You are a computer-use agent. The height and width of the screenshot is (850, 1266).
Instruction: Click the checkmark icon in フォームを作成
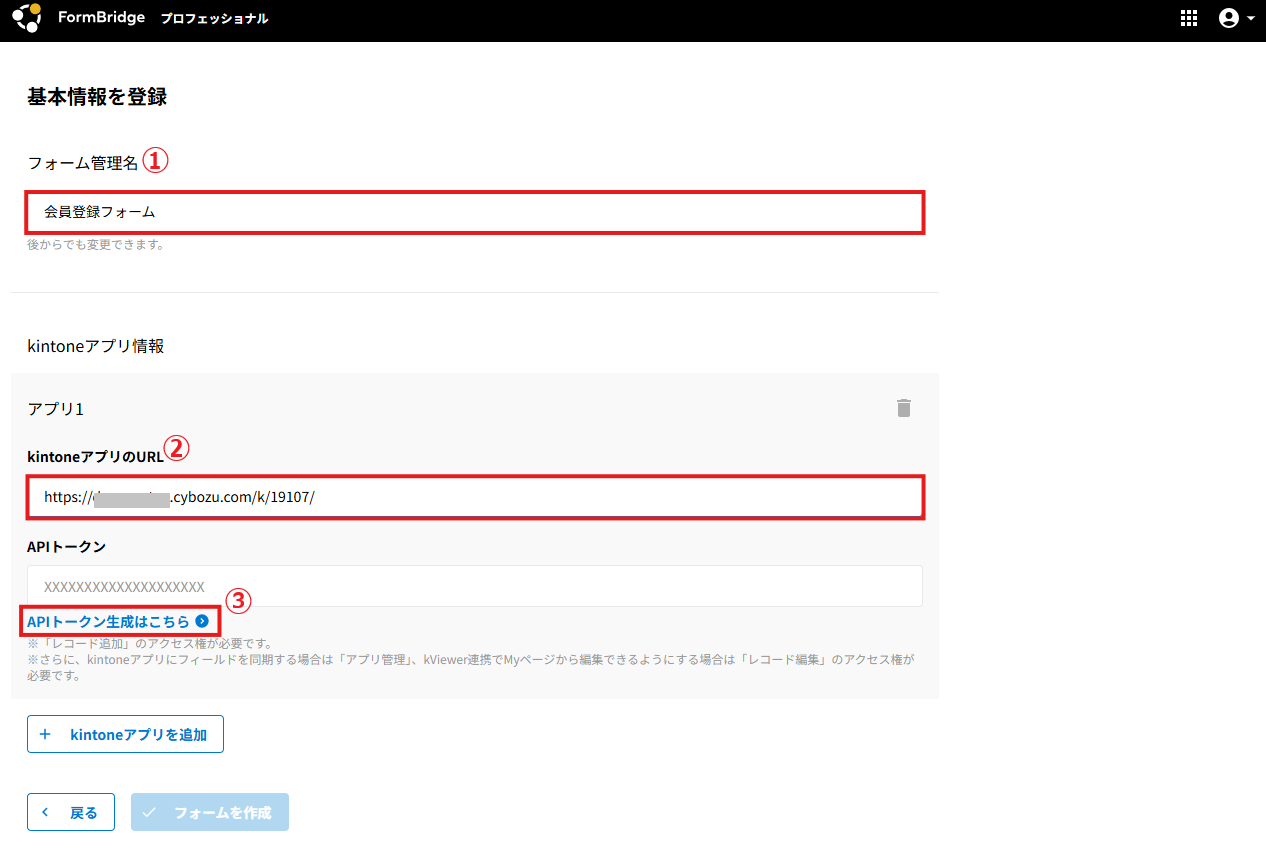pos(149,812)
